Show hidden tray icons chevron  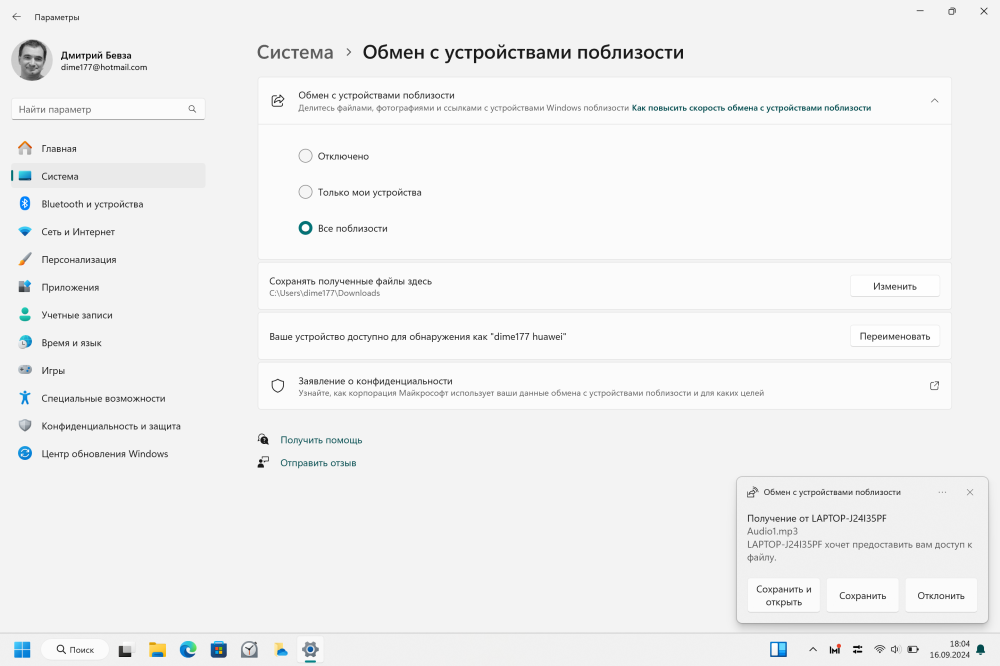(812, 649)
